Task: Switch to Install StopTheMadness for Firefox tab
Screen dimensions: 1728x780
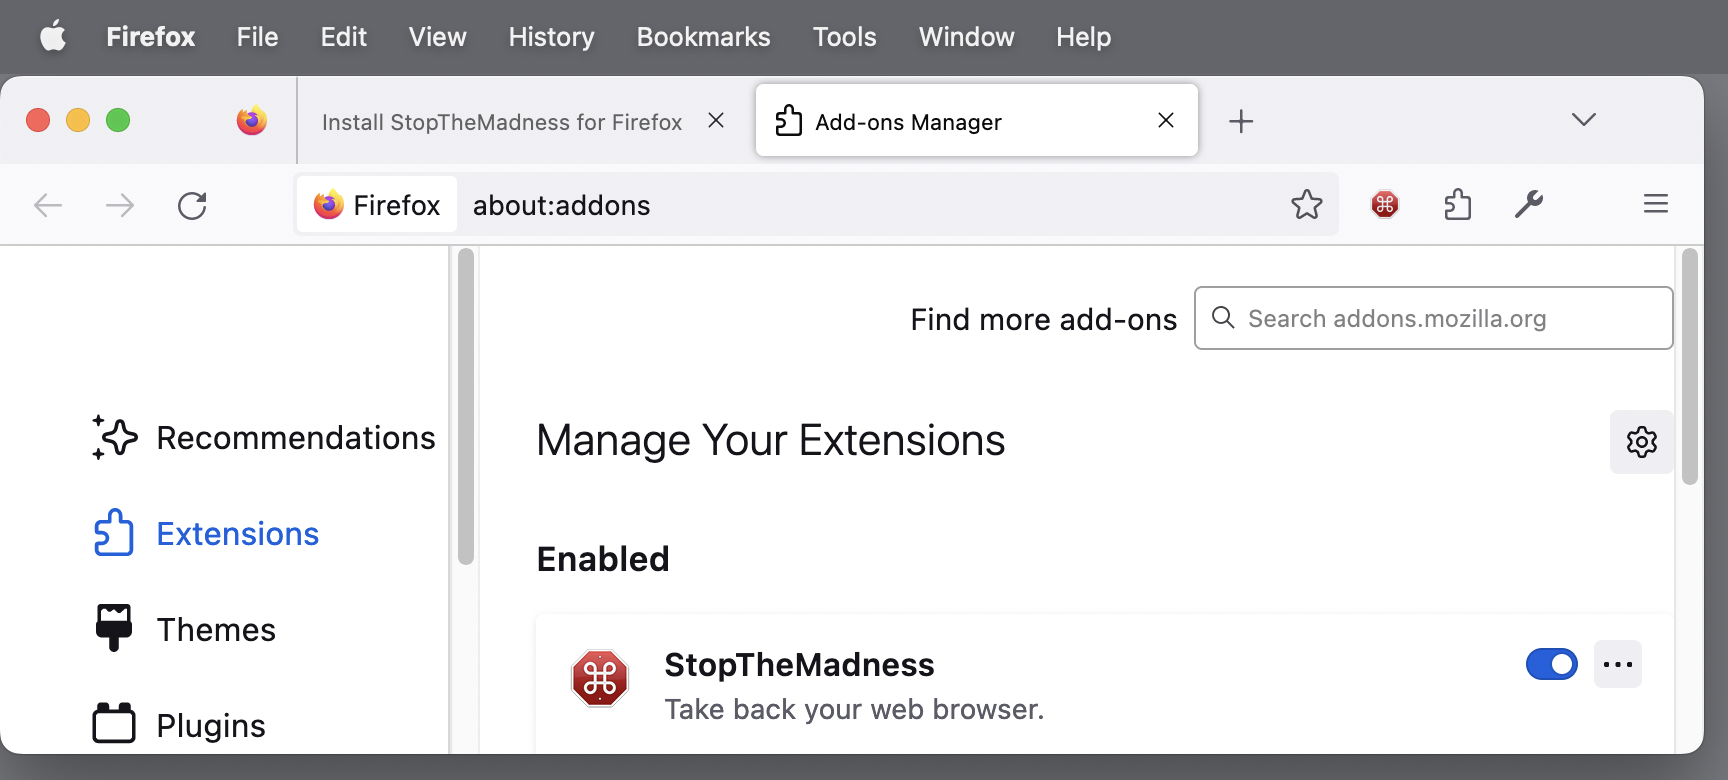Action: tap(502, 122)
